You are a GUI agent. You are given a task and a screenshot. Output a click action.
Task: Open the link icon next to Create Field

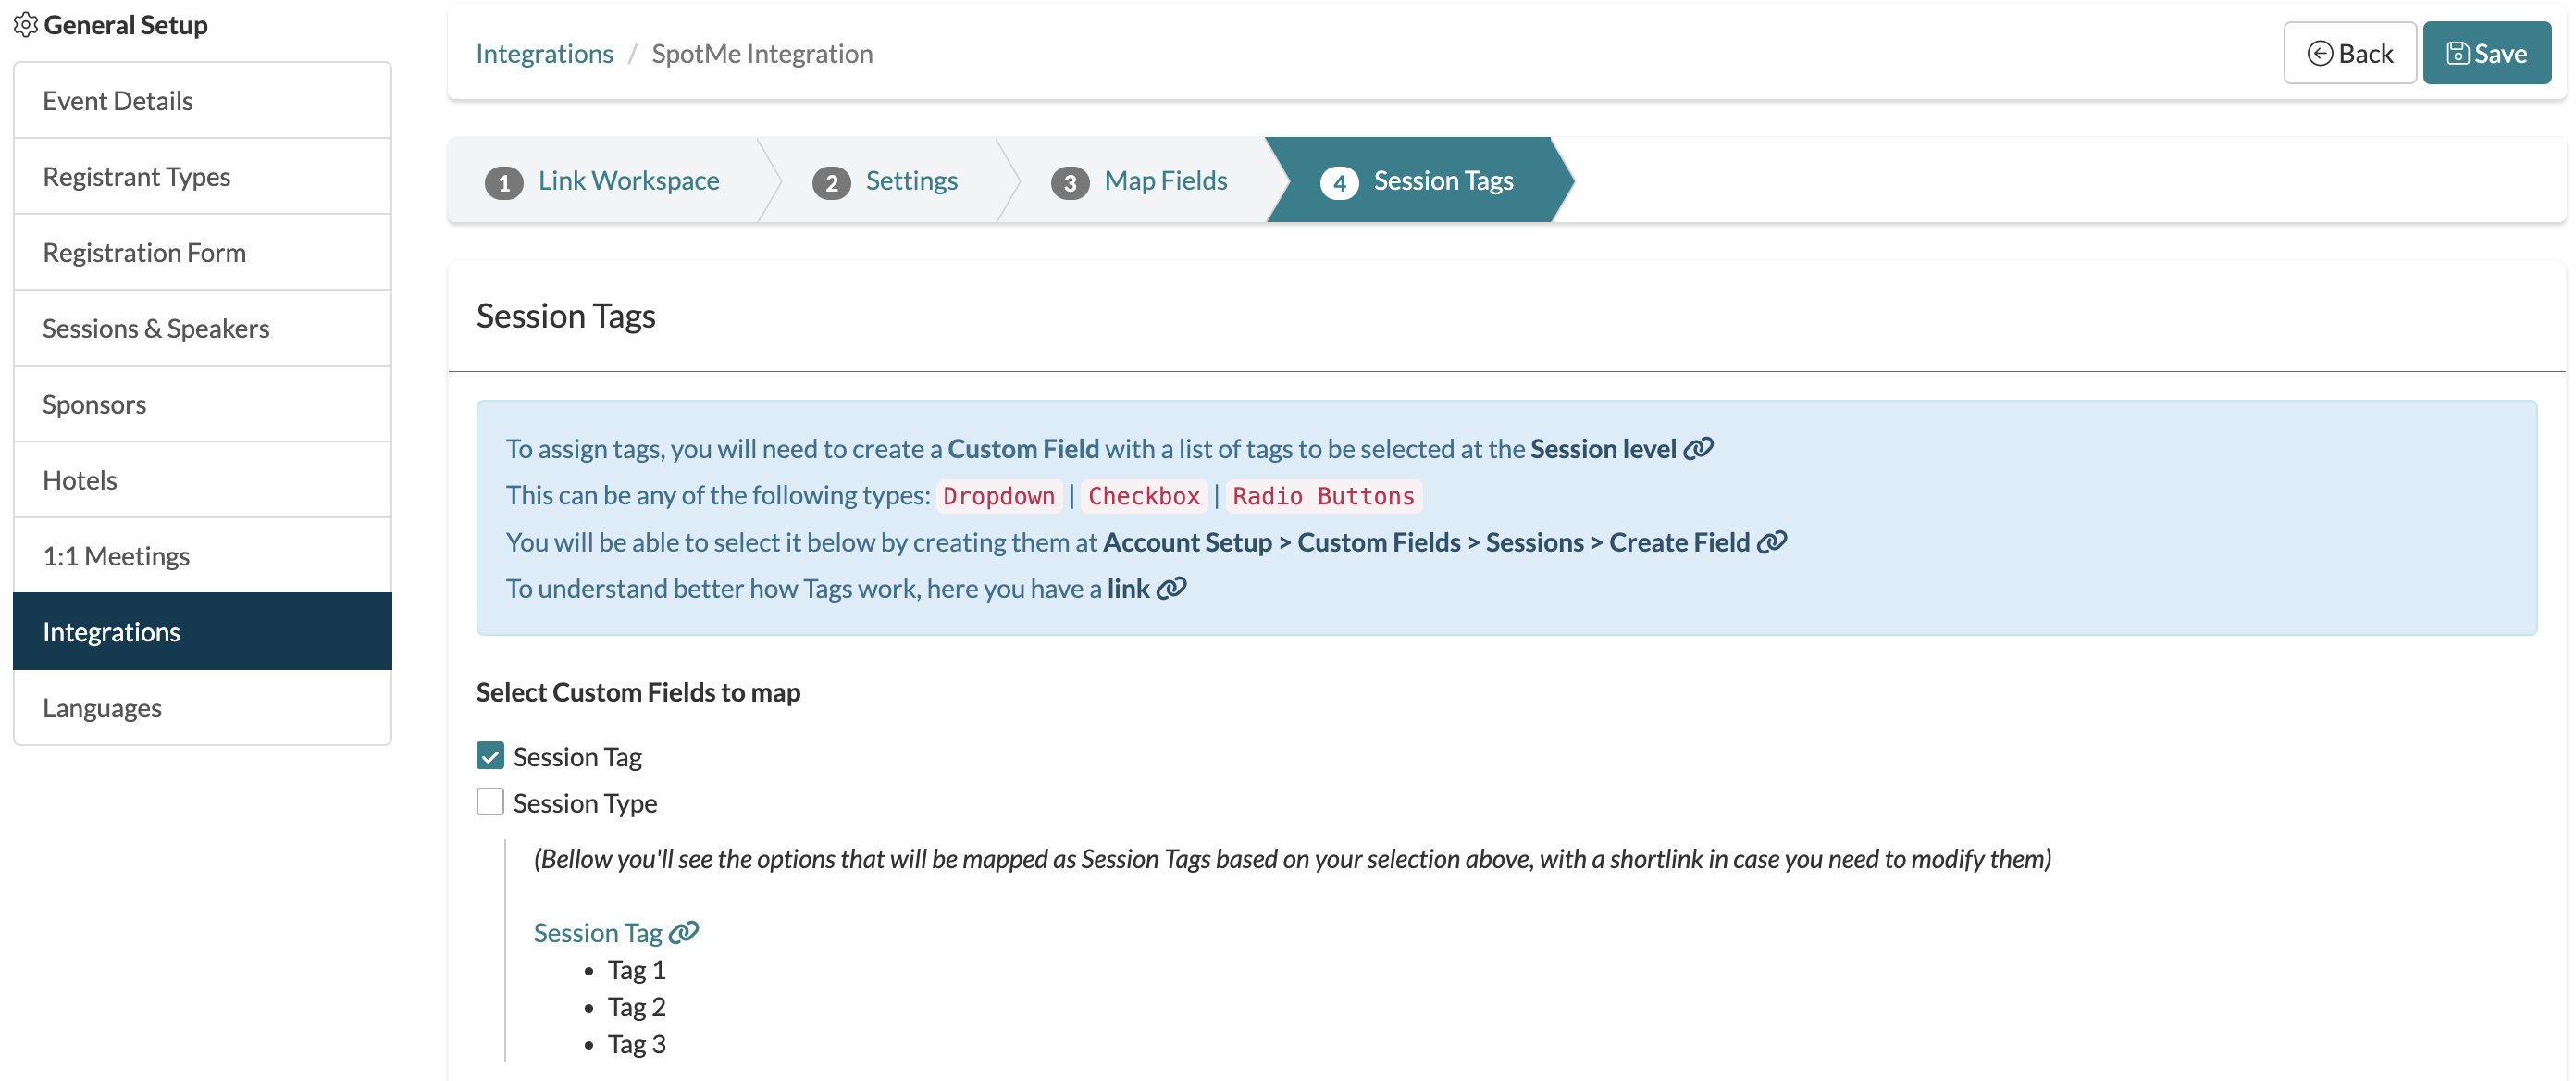point(1772,541)
